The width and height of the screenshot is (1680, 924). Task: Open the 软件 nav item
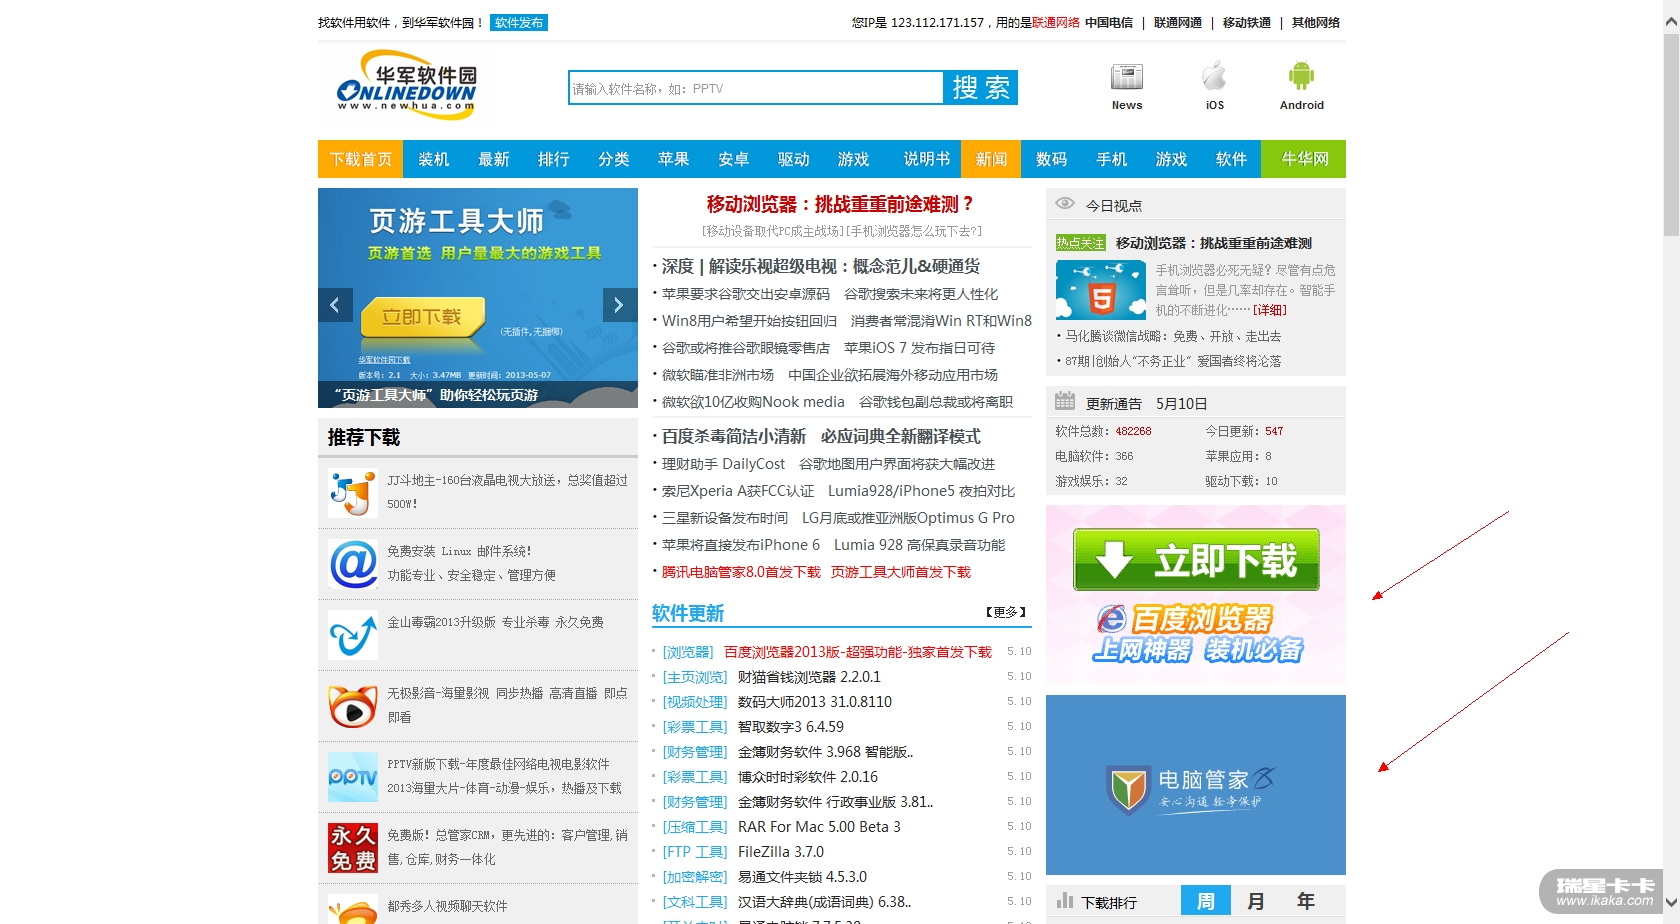(1232, 159)
